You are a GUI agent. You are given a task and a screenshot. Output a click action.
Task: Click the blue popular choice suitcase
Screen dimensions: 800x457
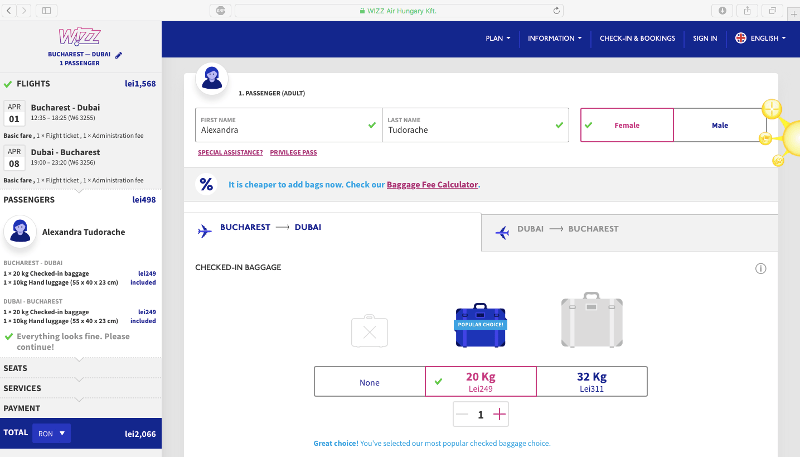click(x=480, y=325)
